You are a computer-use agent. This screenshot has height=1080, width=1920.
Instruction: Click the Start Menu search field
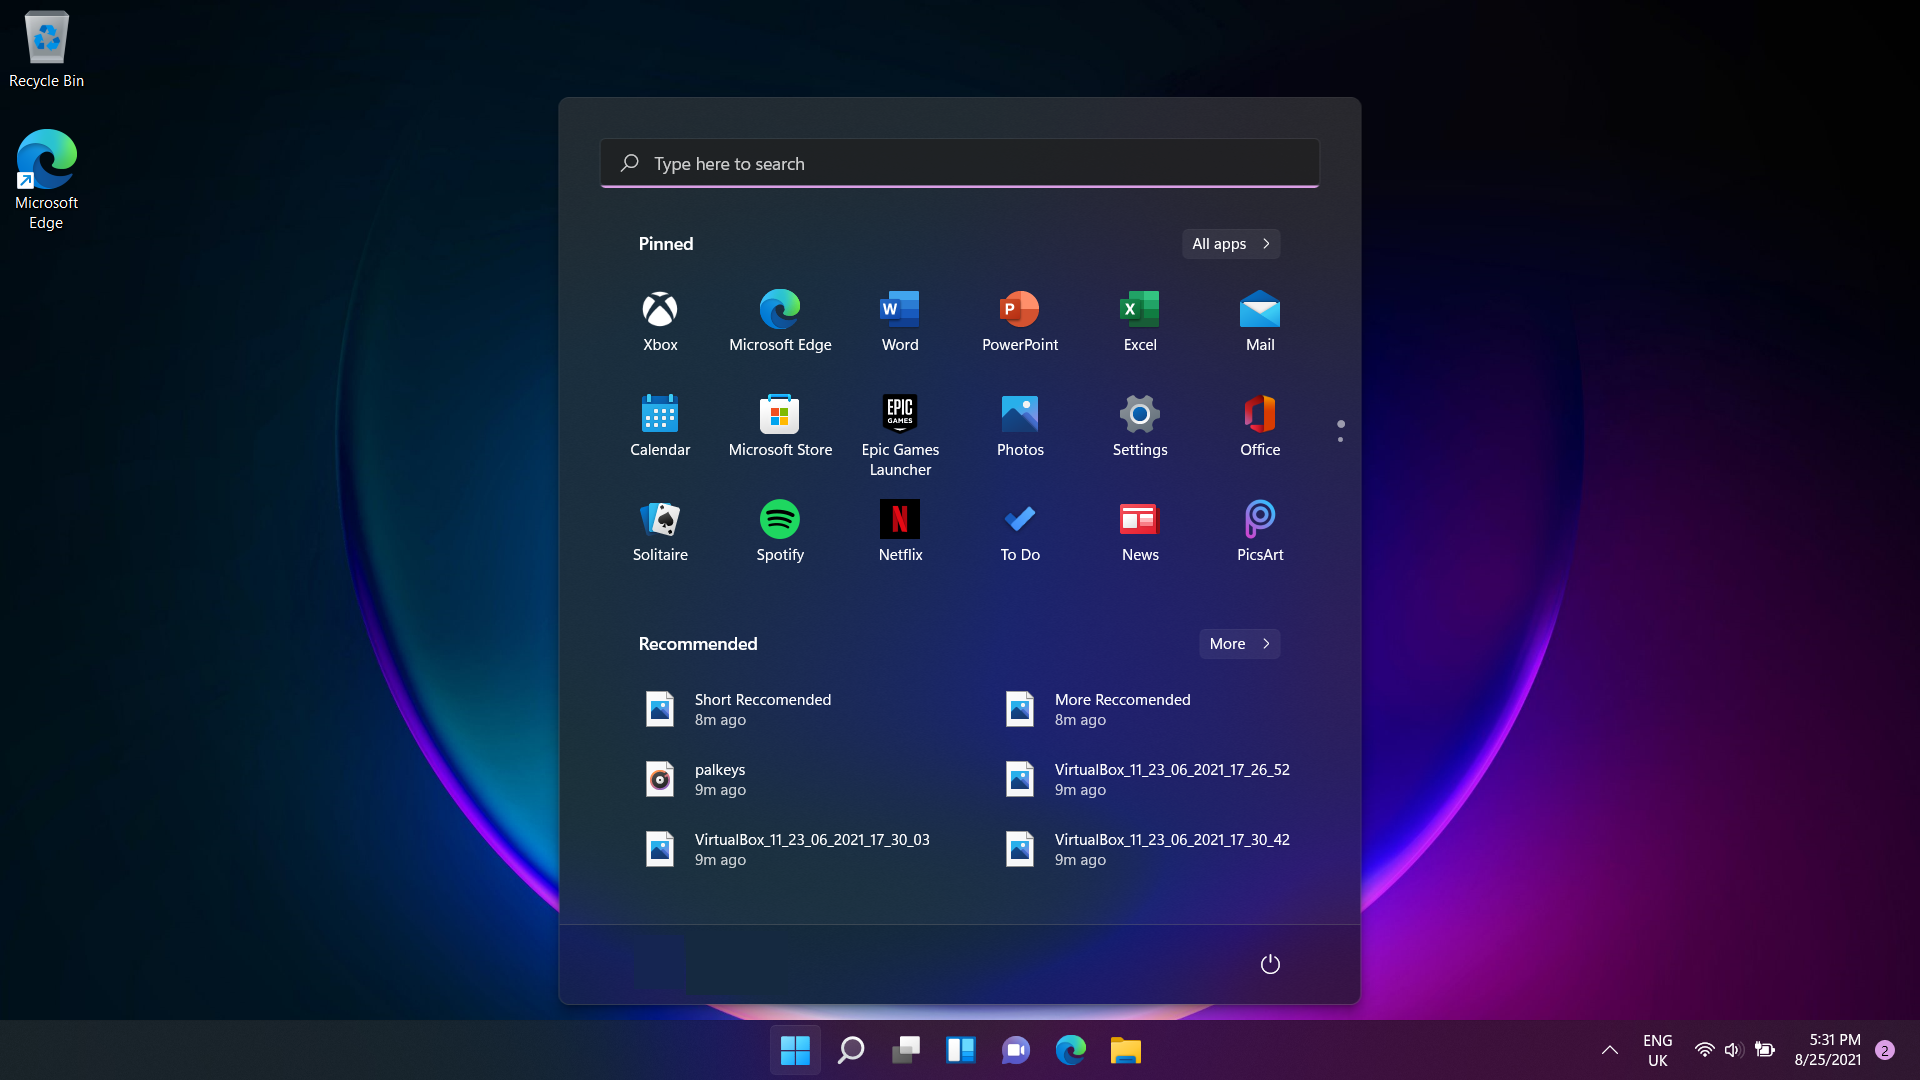click(960, 162)
